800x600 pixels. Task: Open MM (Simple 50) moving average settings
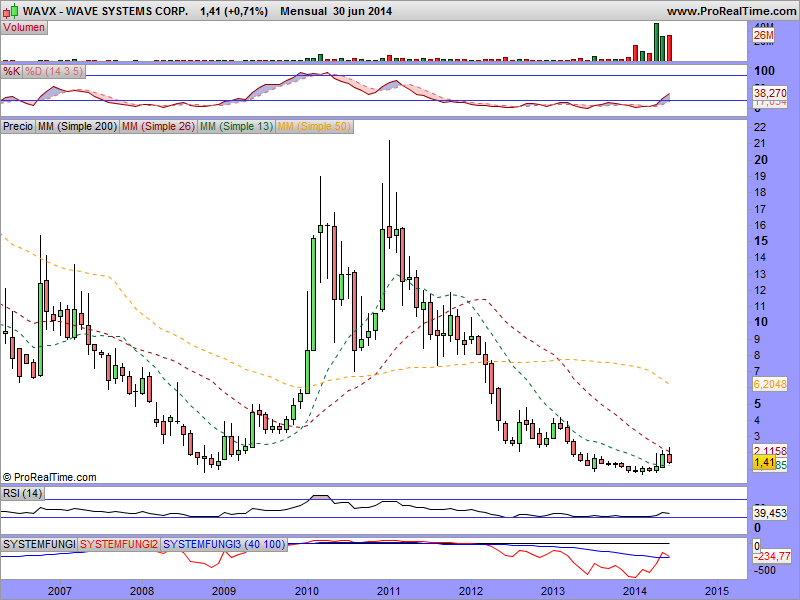[x=314, y=126]
